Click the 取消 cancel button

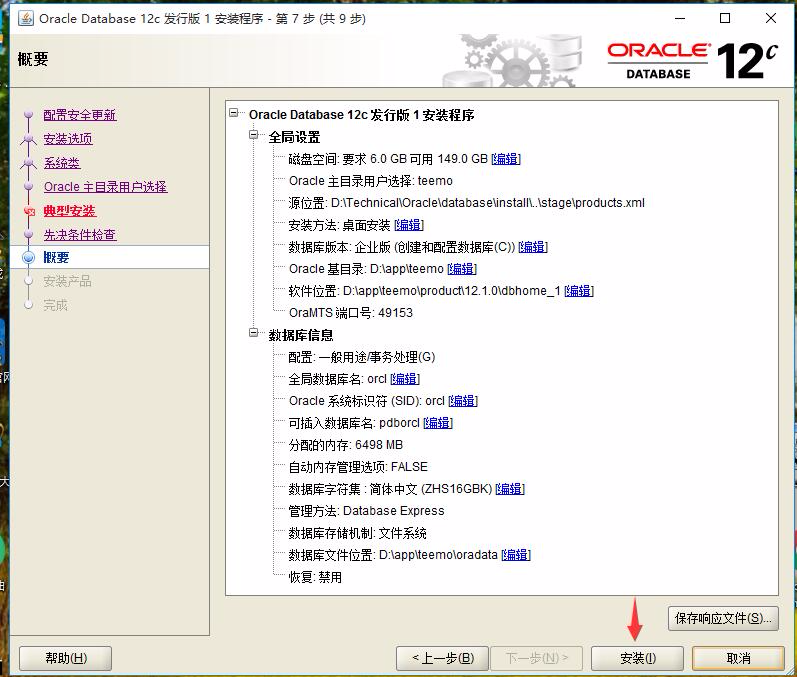pyautogui.click(x=738, y=658)
